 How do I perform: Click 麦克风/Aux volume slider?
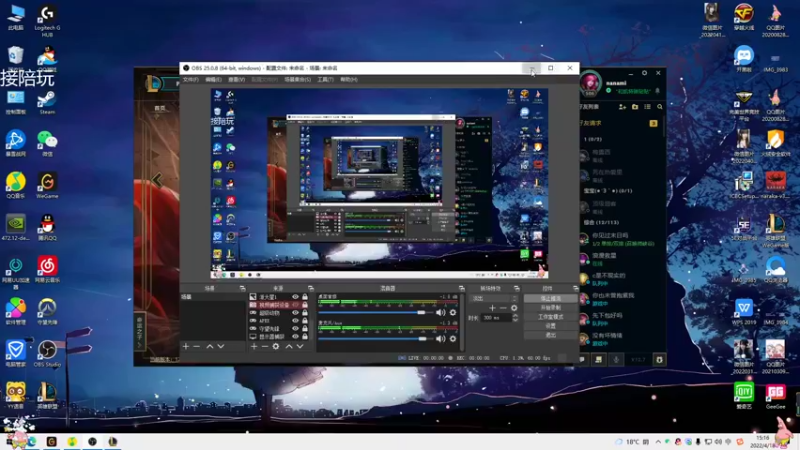[375, 338]
